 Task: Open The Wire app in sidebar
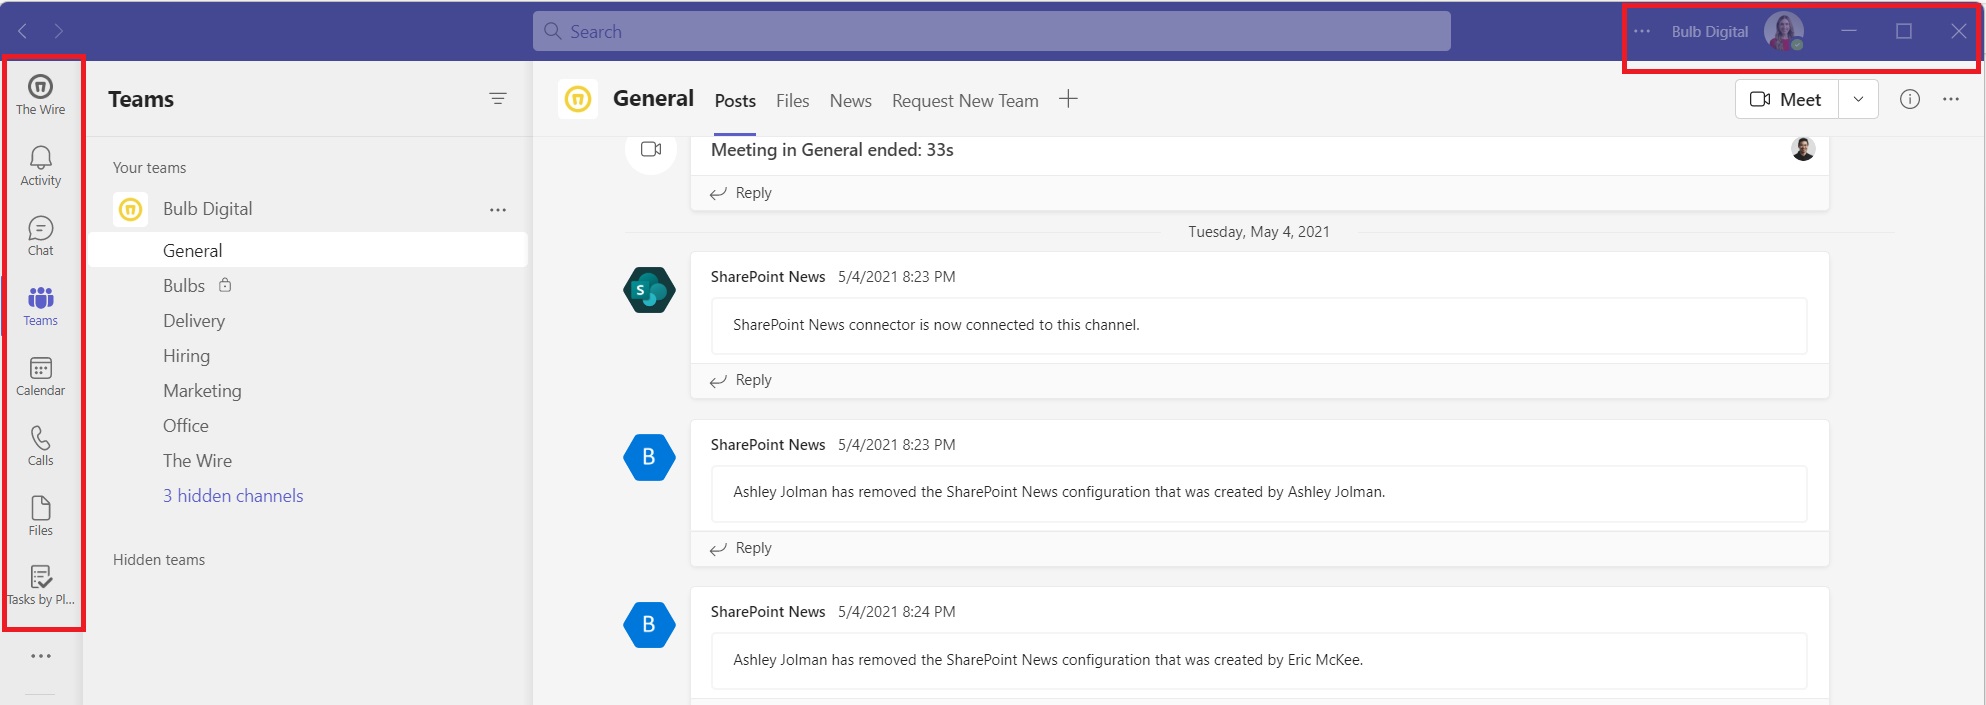(40, 94)
